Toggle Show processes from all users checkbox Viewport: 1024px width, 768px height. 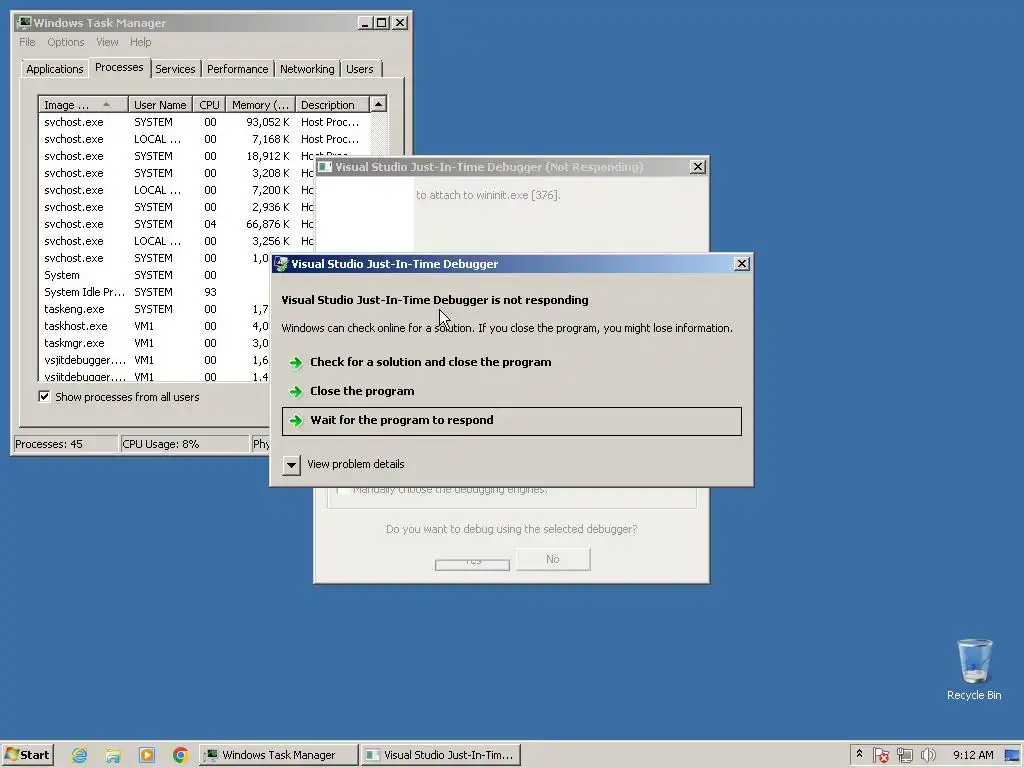(x=44, y=396)
